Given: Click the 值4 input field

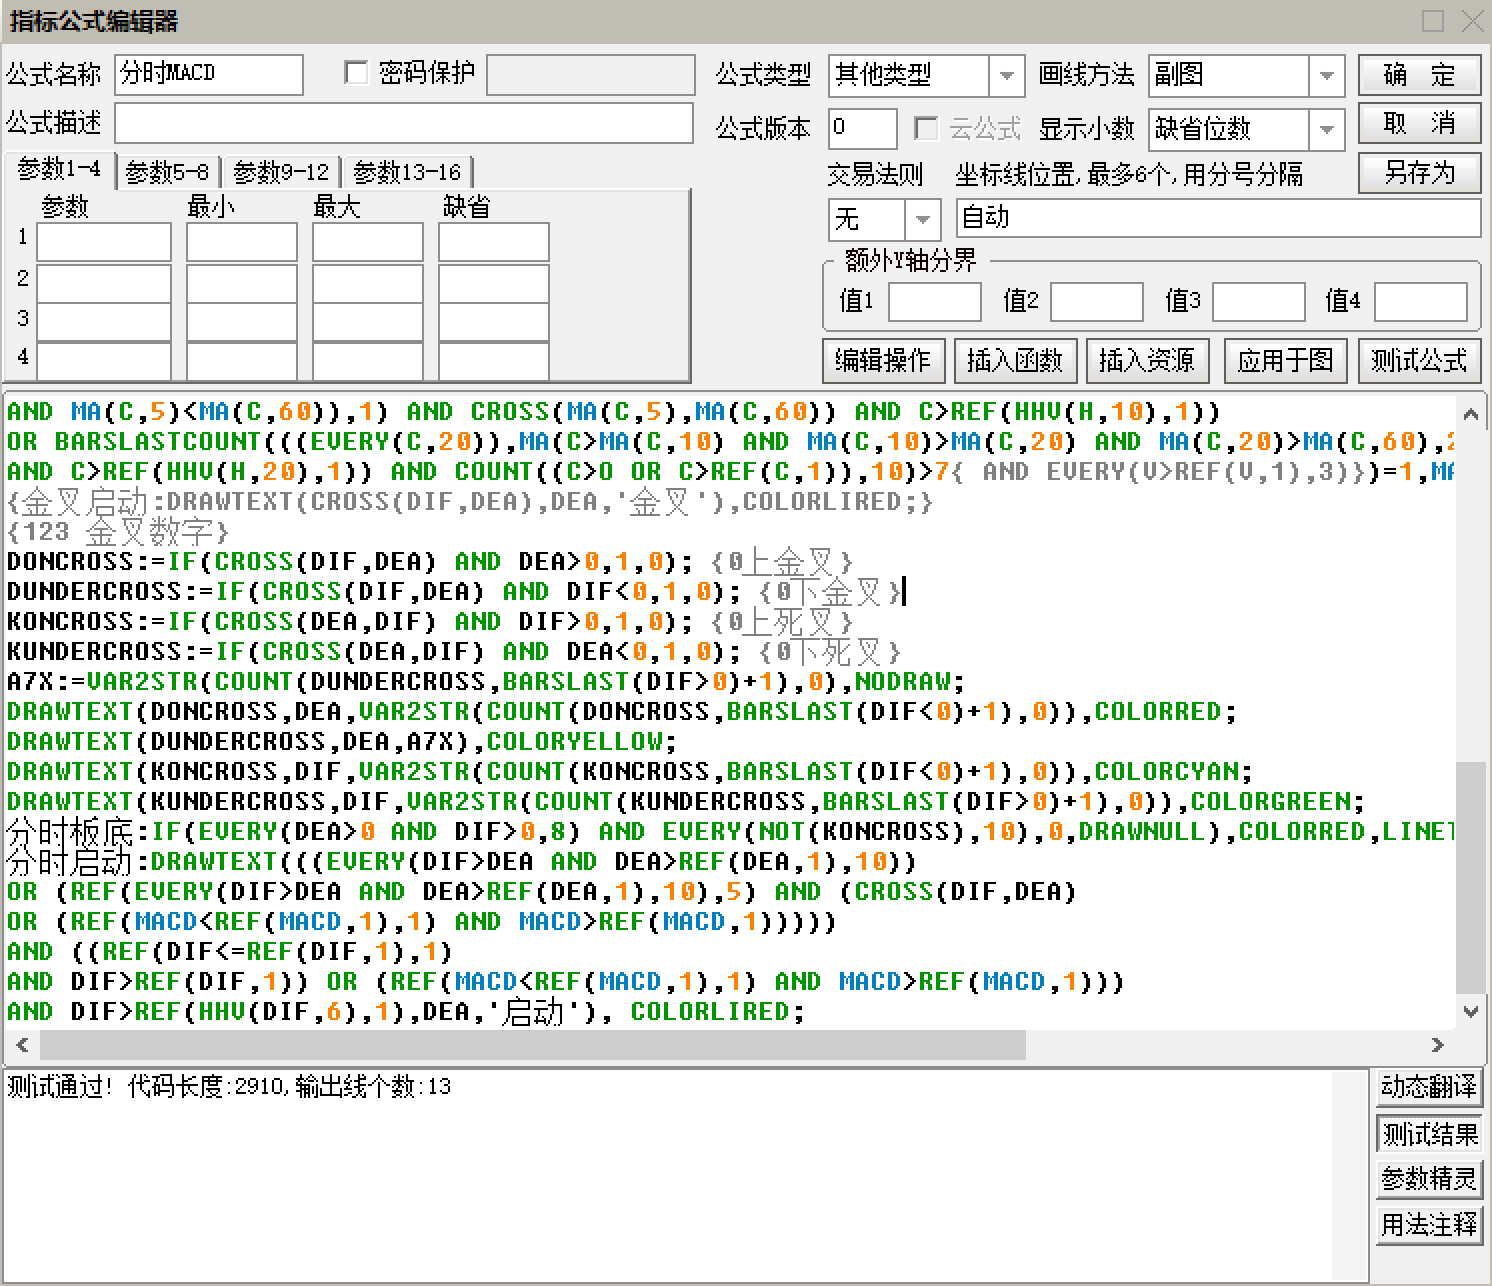Looking at the screenshot, I should pos(1420,302).
